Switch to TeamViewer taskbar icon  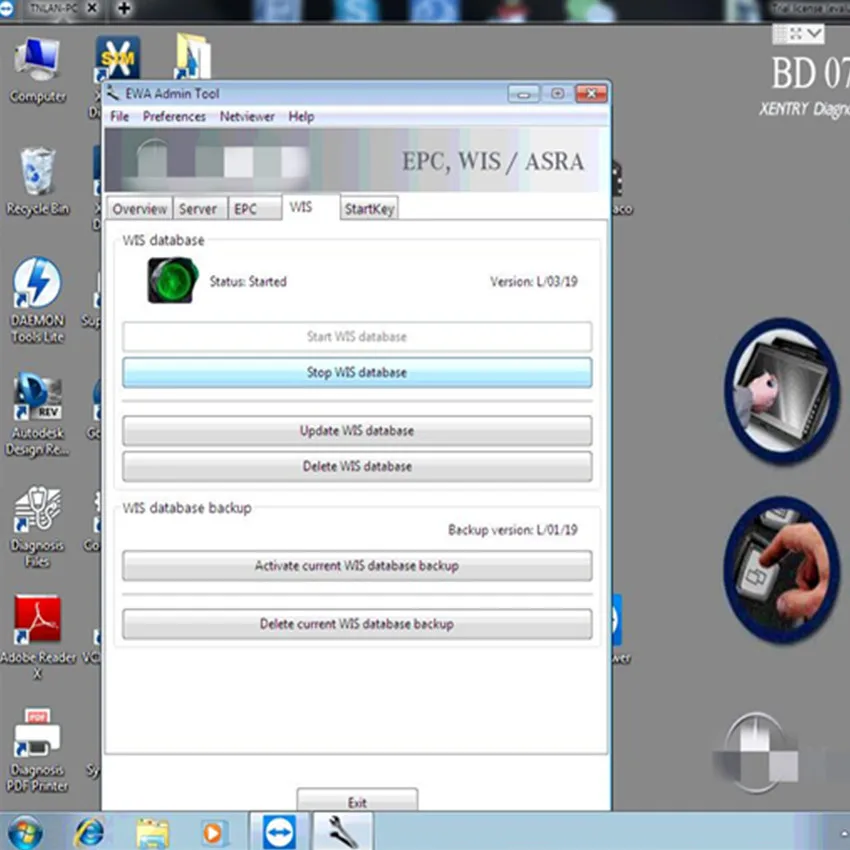click(280, 832)
